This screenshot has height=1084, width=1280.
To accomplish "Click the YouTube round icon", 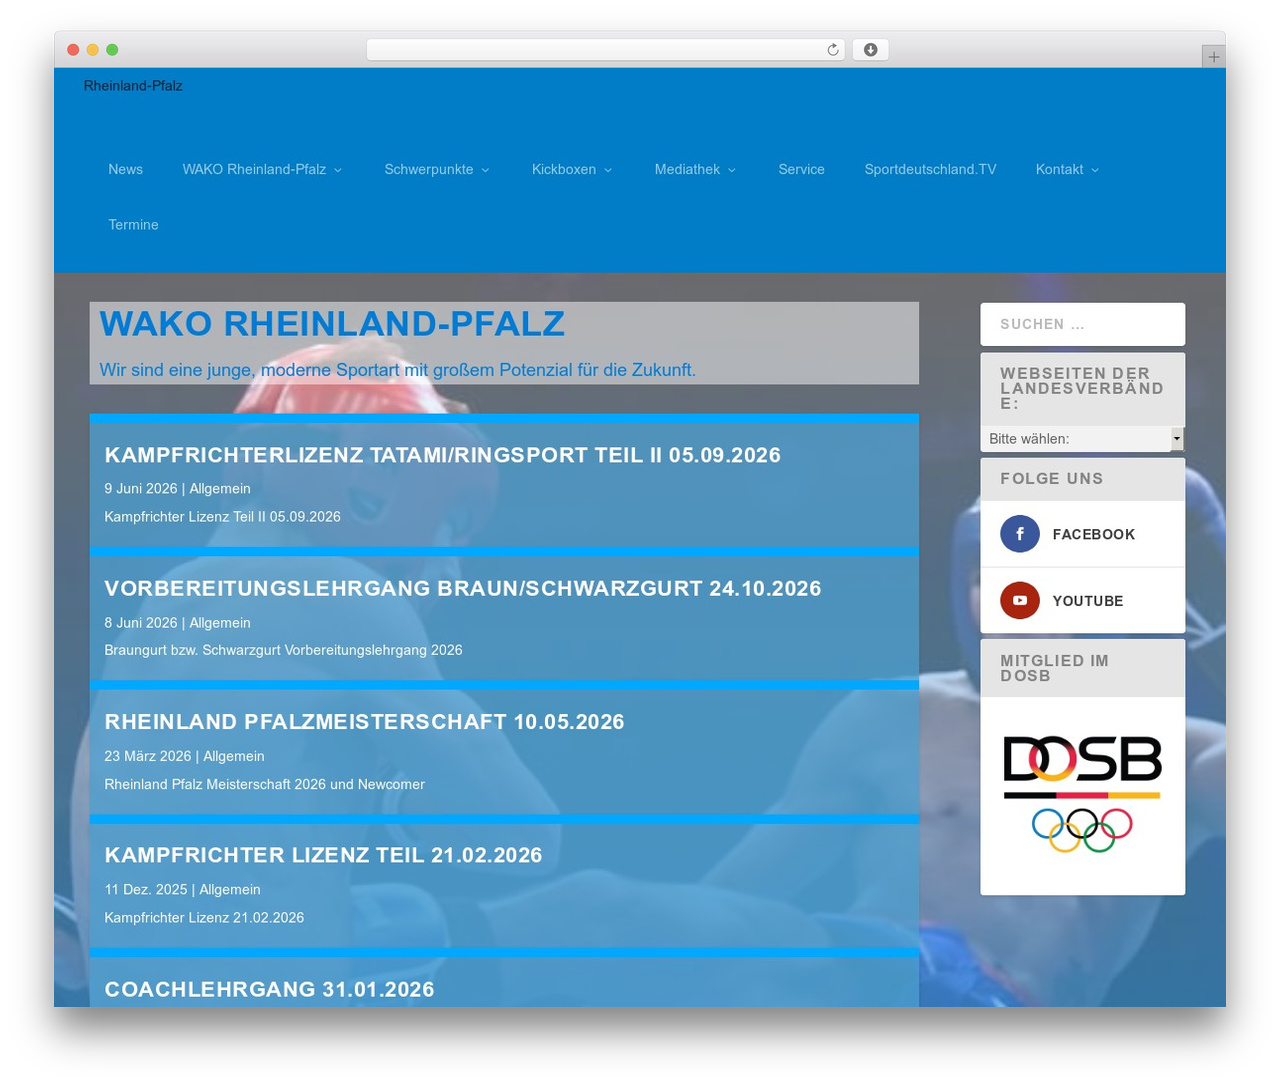I will coord(1020,600).
